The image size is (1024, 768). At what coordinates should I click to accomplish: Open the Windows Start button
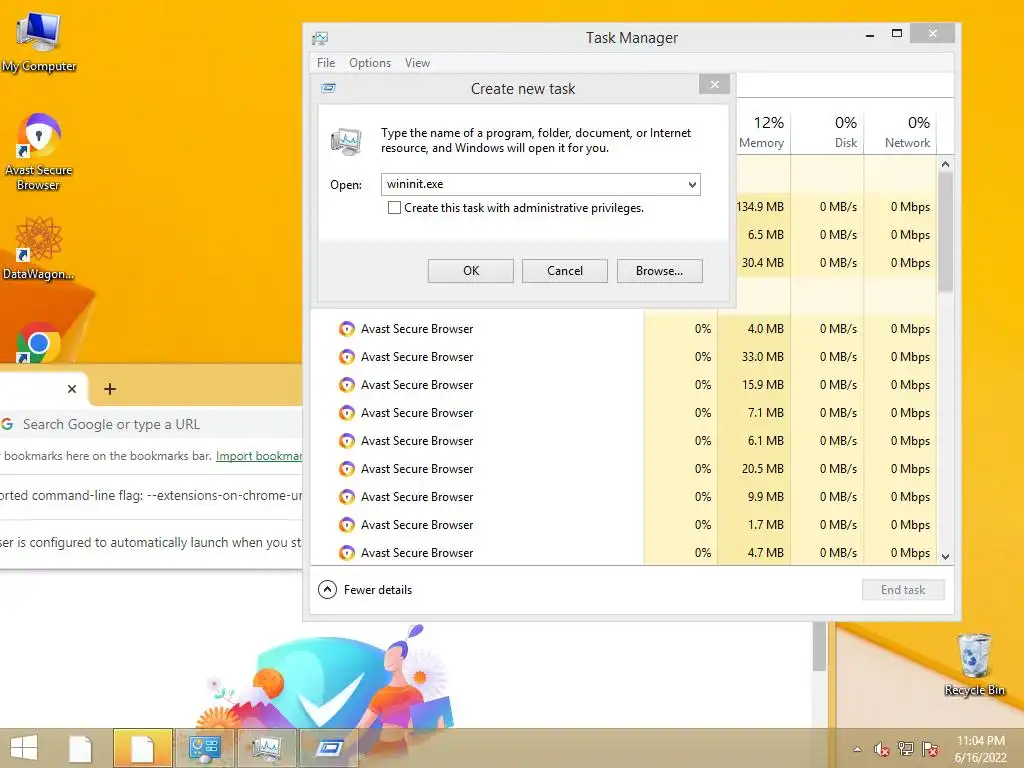(24, 748)
